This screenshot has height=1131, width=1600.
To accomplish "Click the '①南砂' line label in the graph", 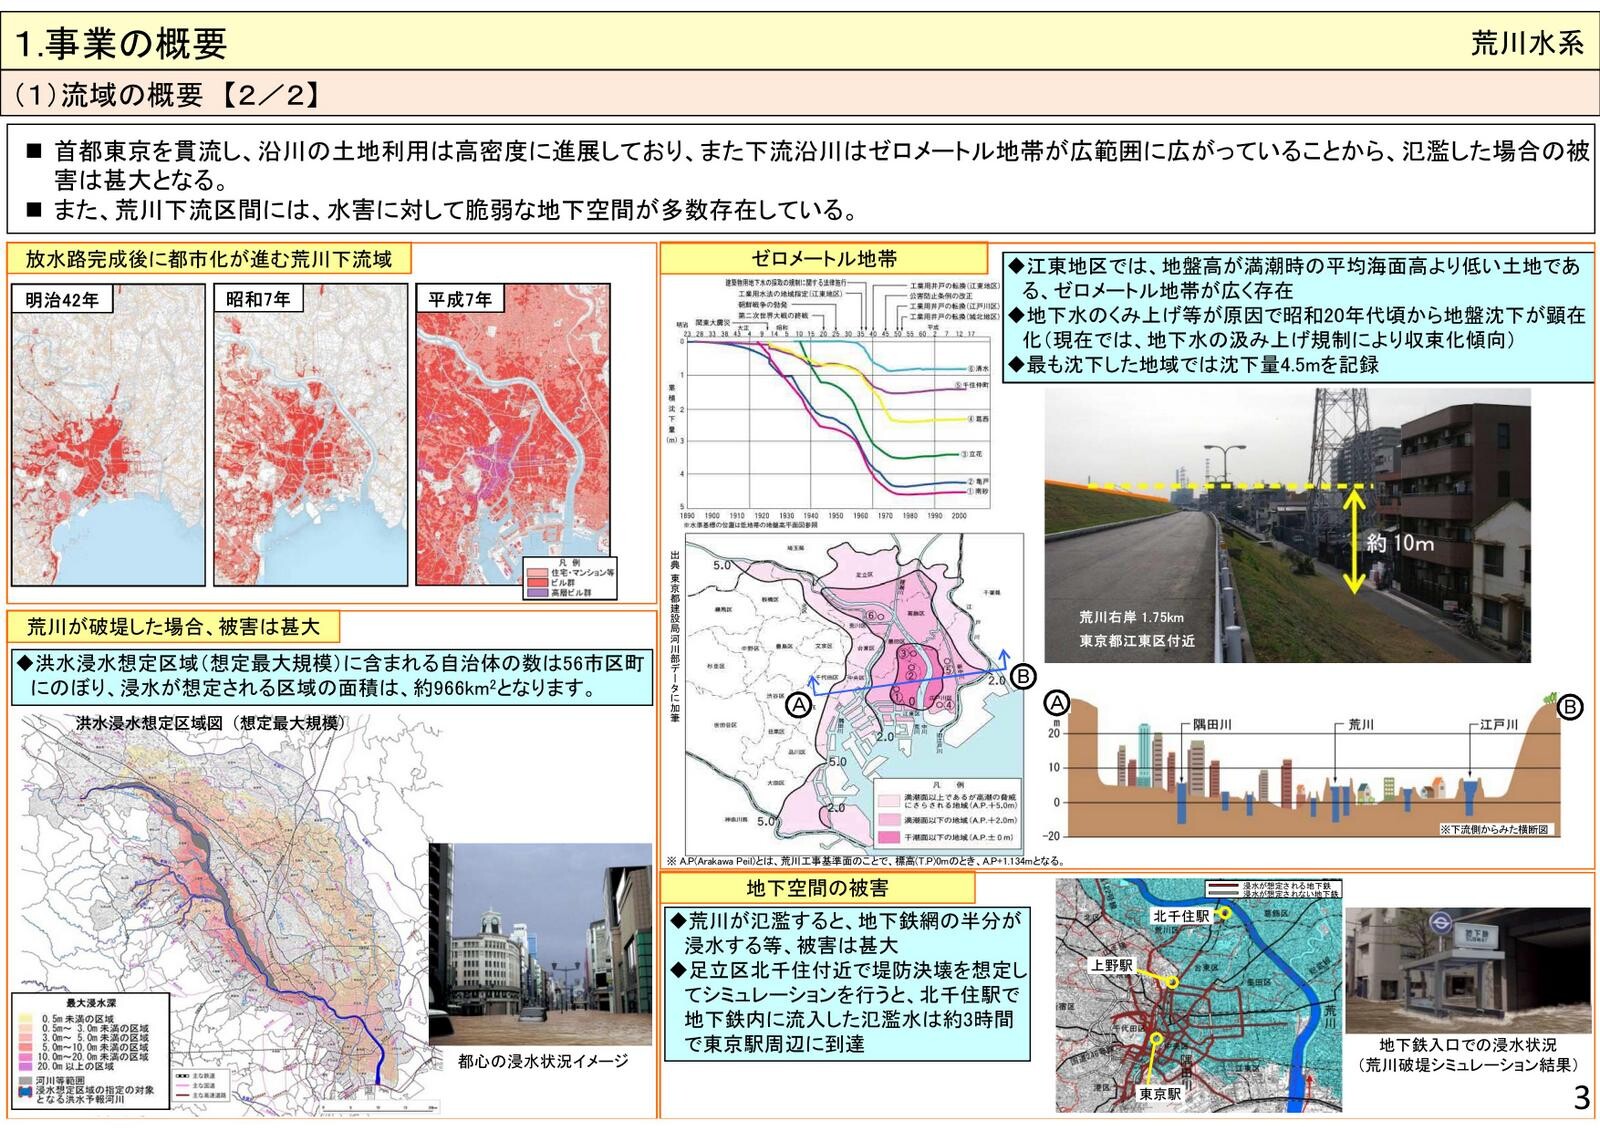I will 977,491.
